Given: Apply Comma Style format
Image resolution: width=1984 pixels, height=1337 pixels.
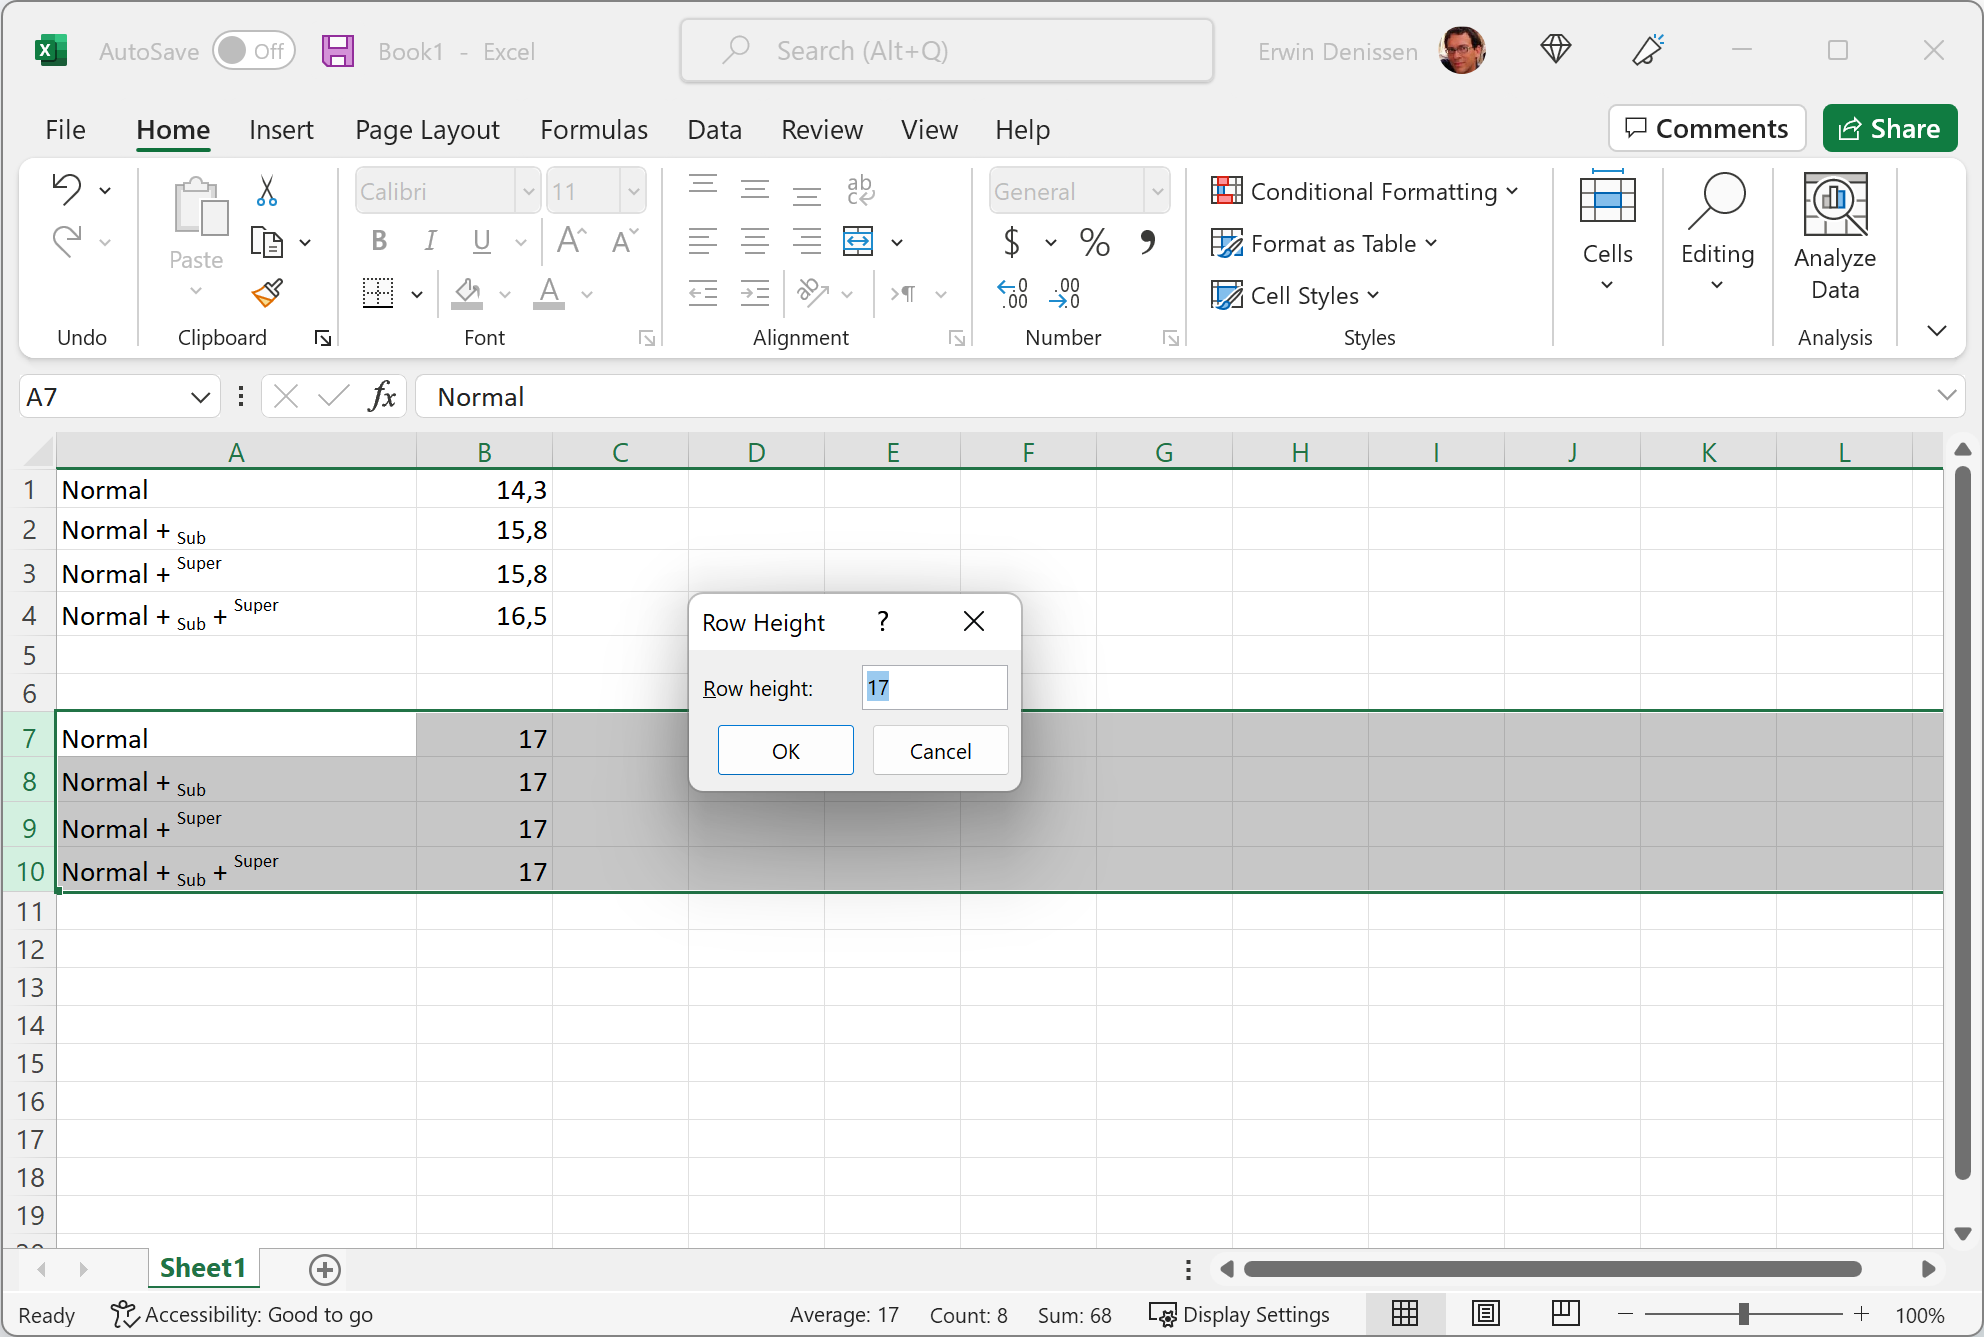Looking at the screenshot, I should click(1148, 241).
